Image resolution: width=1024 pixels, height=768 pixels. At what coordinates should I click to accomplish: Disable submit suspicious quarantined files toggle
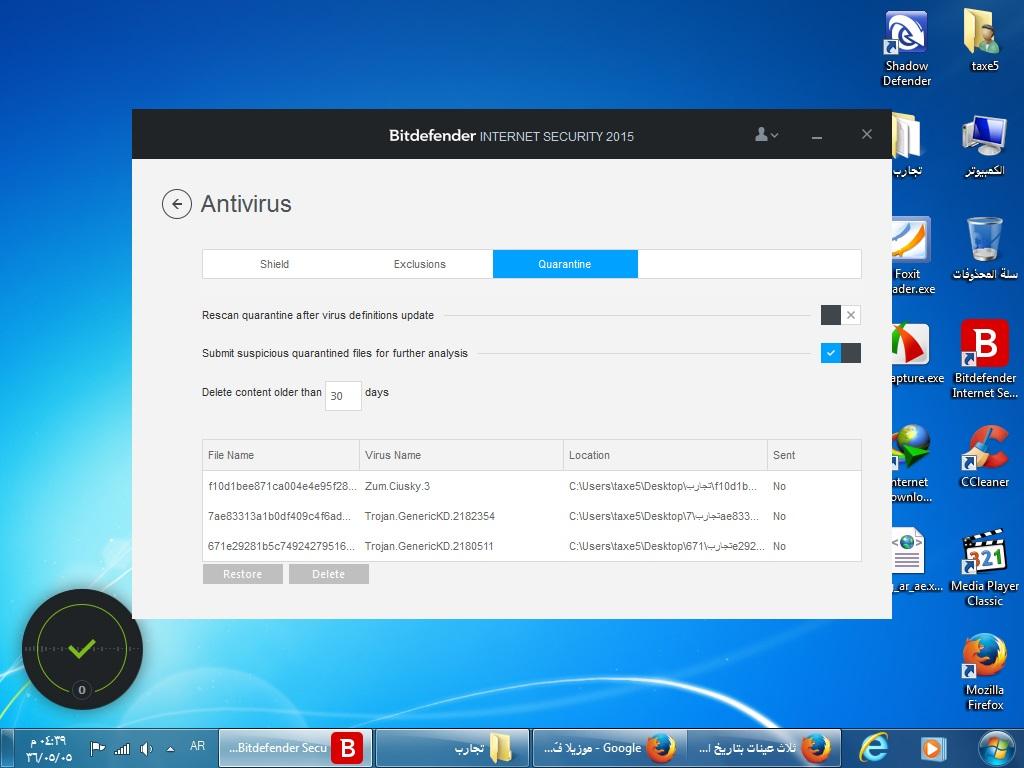point(840,353)
